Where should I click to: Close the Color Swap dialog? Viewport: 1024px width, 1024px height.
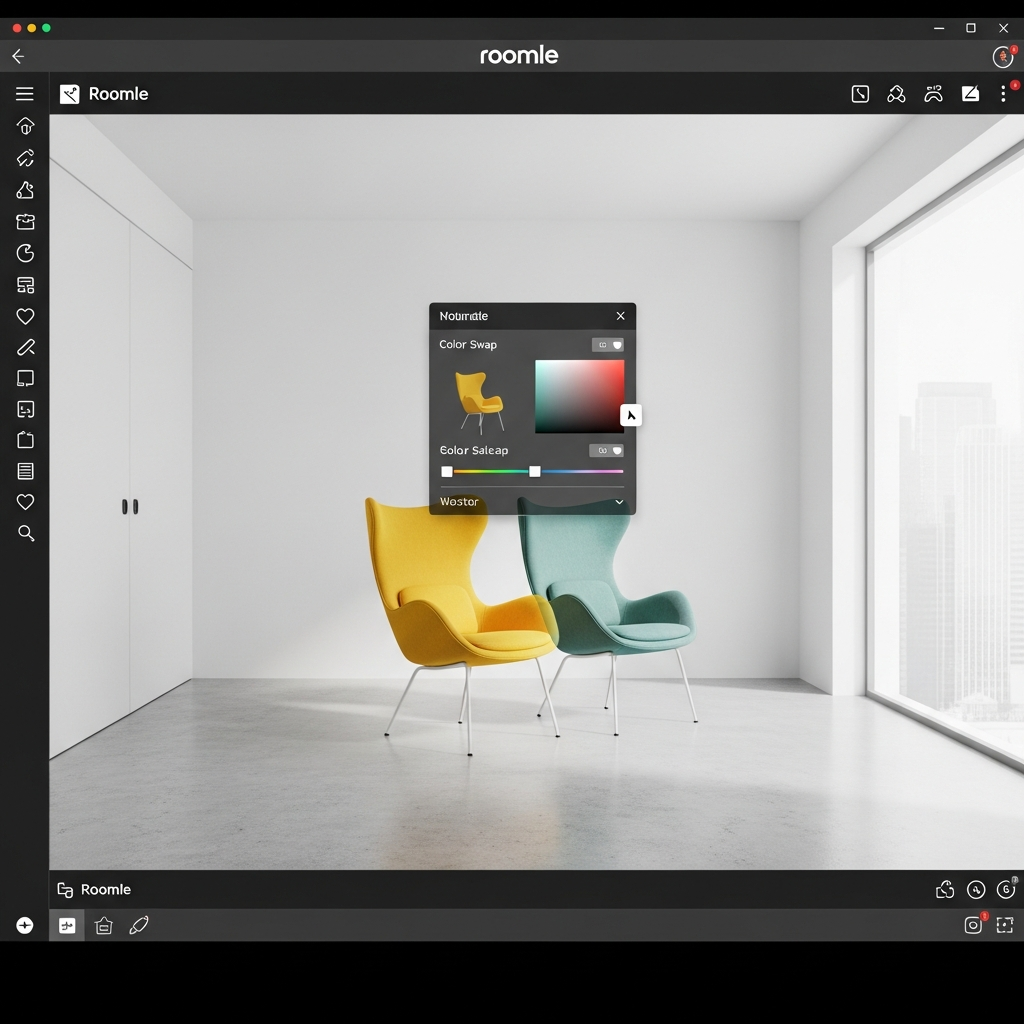pos(620,316)
